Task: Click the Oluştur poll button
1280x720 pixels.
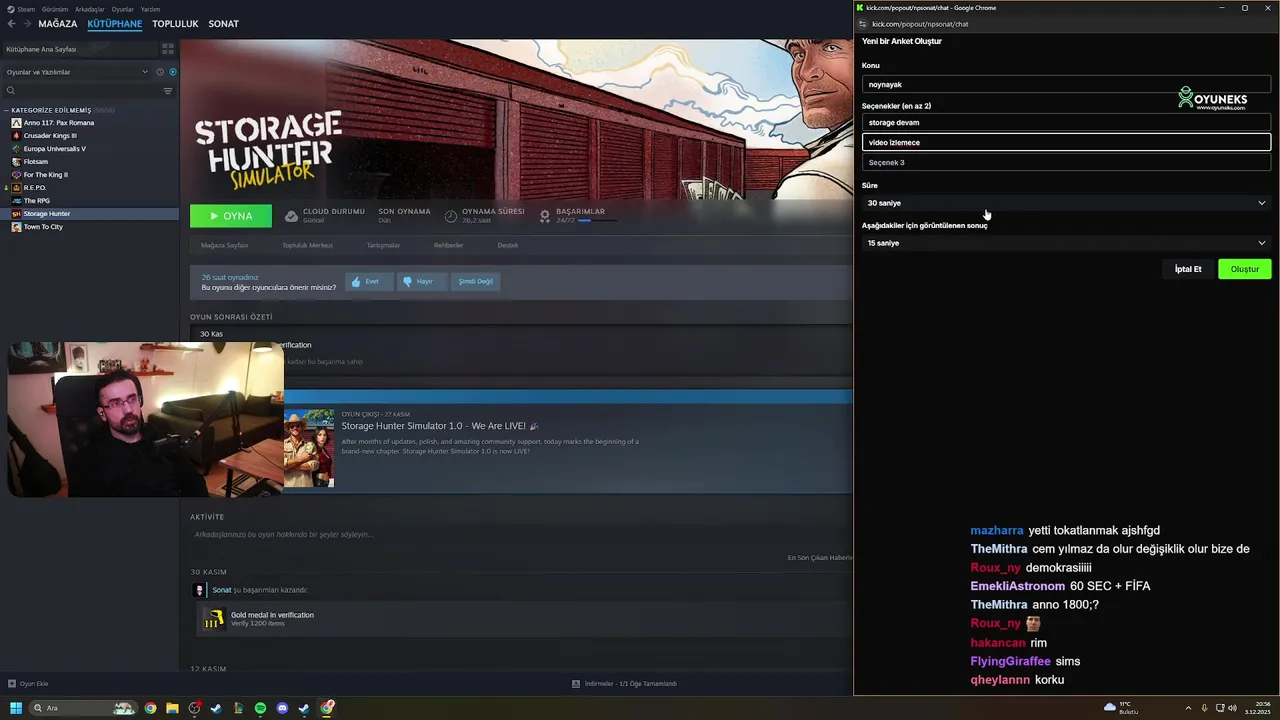Action: pos(1245,269)
